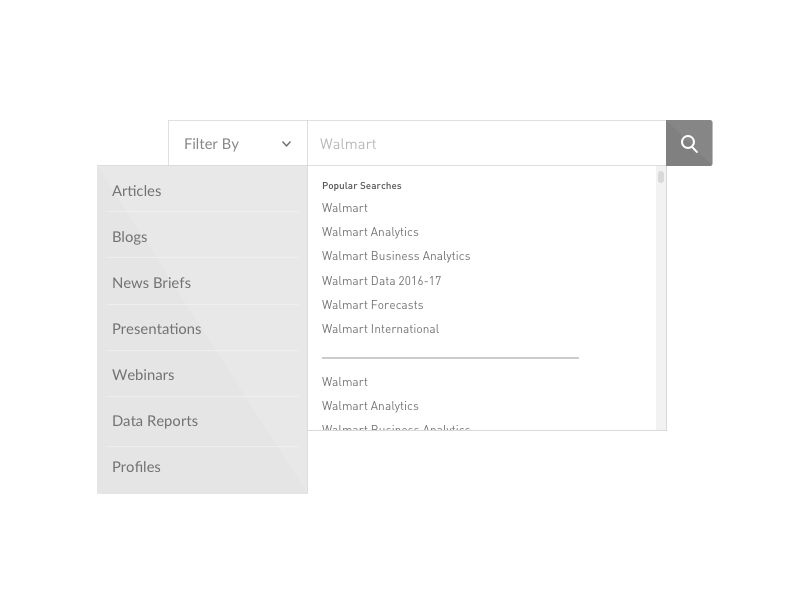Choose the Walmart Data 2016-17 suggestion
The image size is (800, 600).
point(382,281)
